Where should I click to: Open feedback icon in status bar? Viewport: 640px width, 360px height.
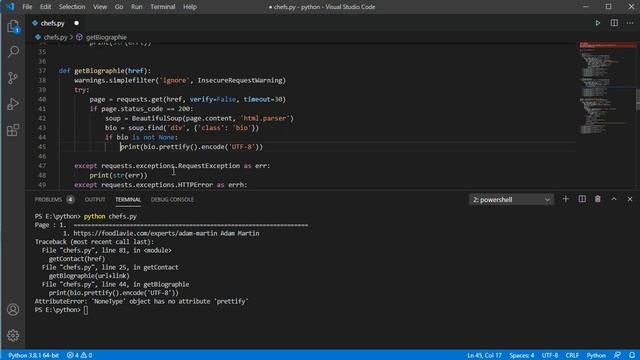[x=617, y=356]
